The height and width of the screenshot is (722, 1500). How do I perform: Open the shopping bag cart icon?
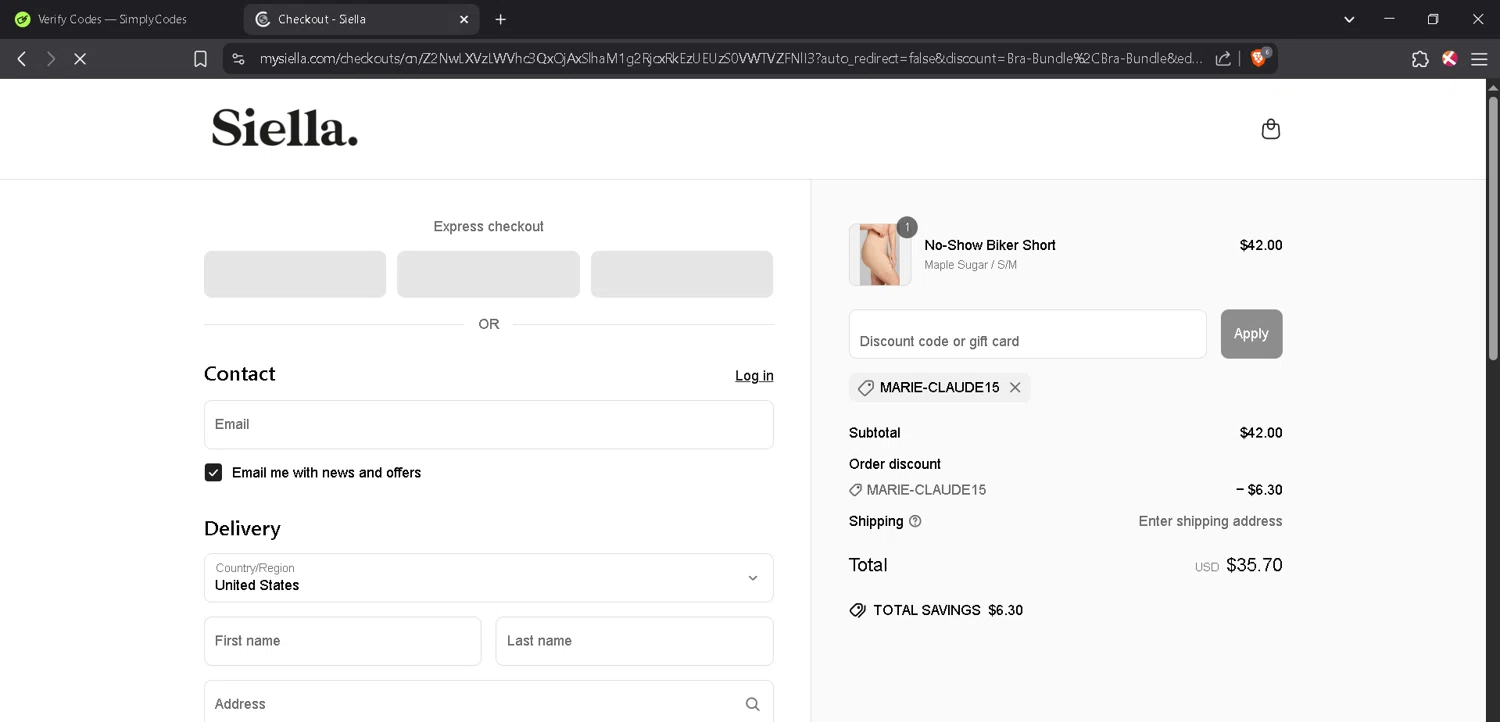tap(1270, 129)
